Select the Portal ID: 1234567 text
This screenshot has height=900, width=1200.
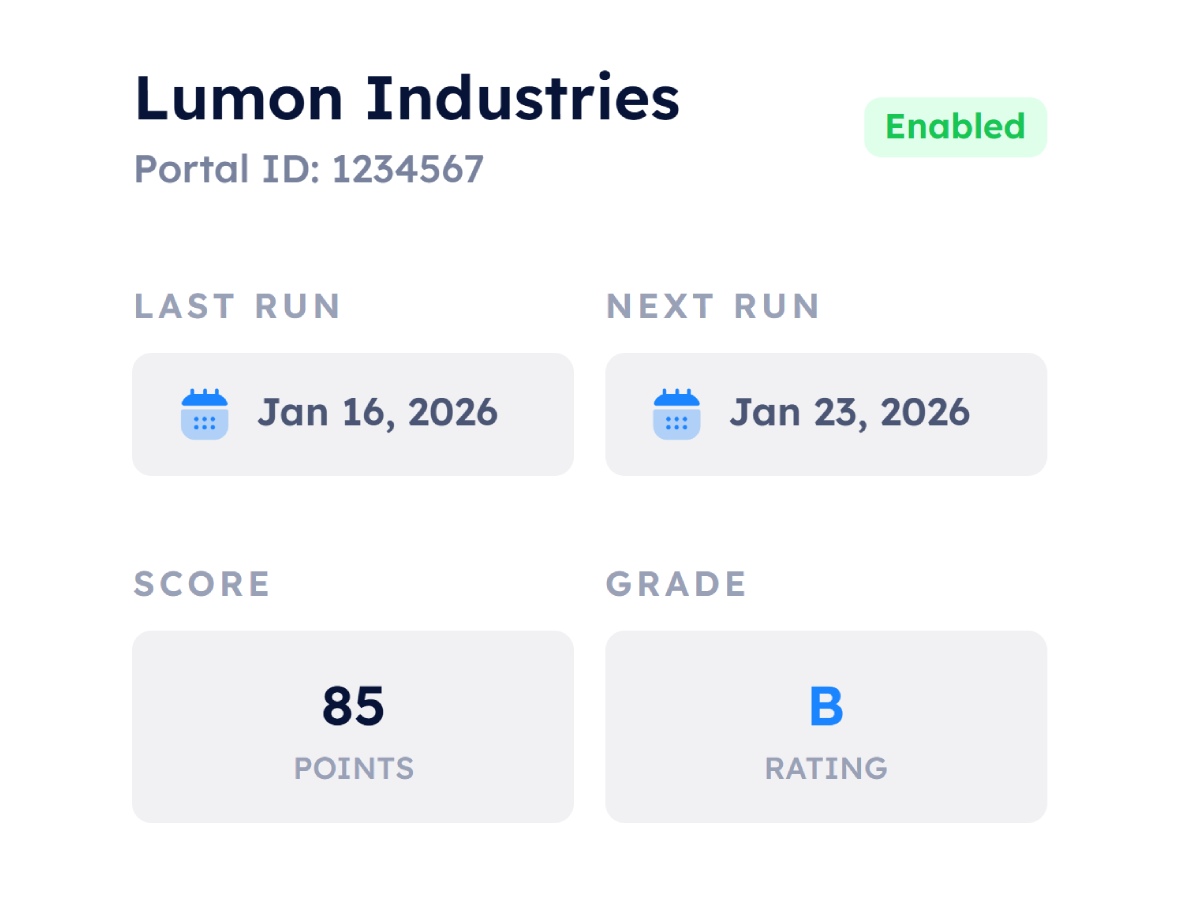[x=309, y=169]
